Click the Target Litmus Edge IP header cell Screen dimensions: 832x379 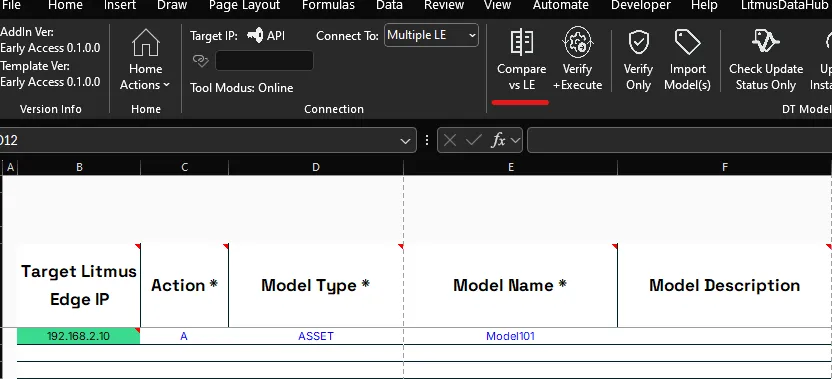79,286
